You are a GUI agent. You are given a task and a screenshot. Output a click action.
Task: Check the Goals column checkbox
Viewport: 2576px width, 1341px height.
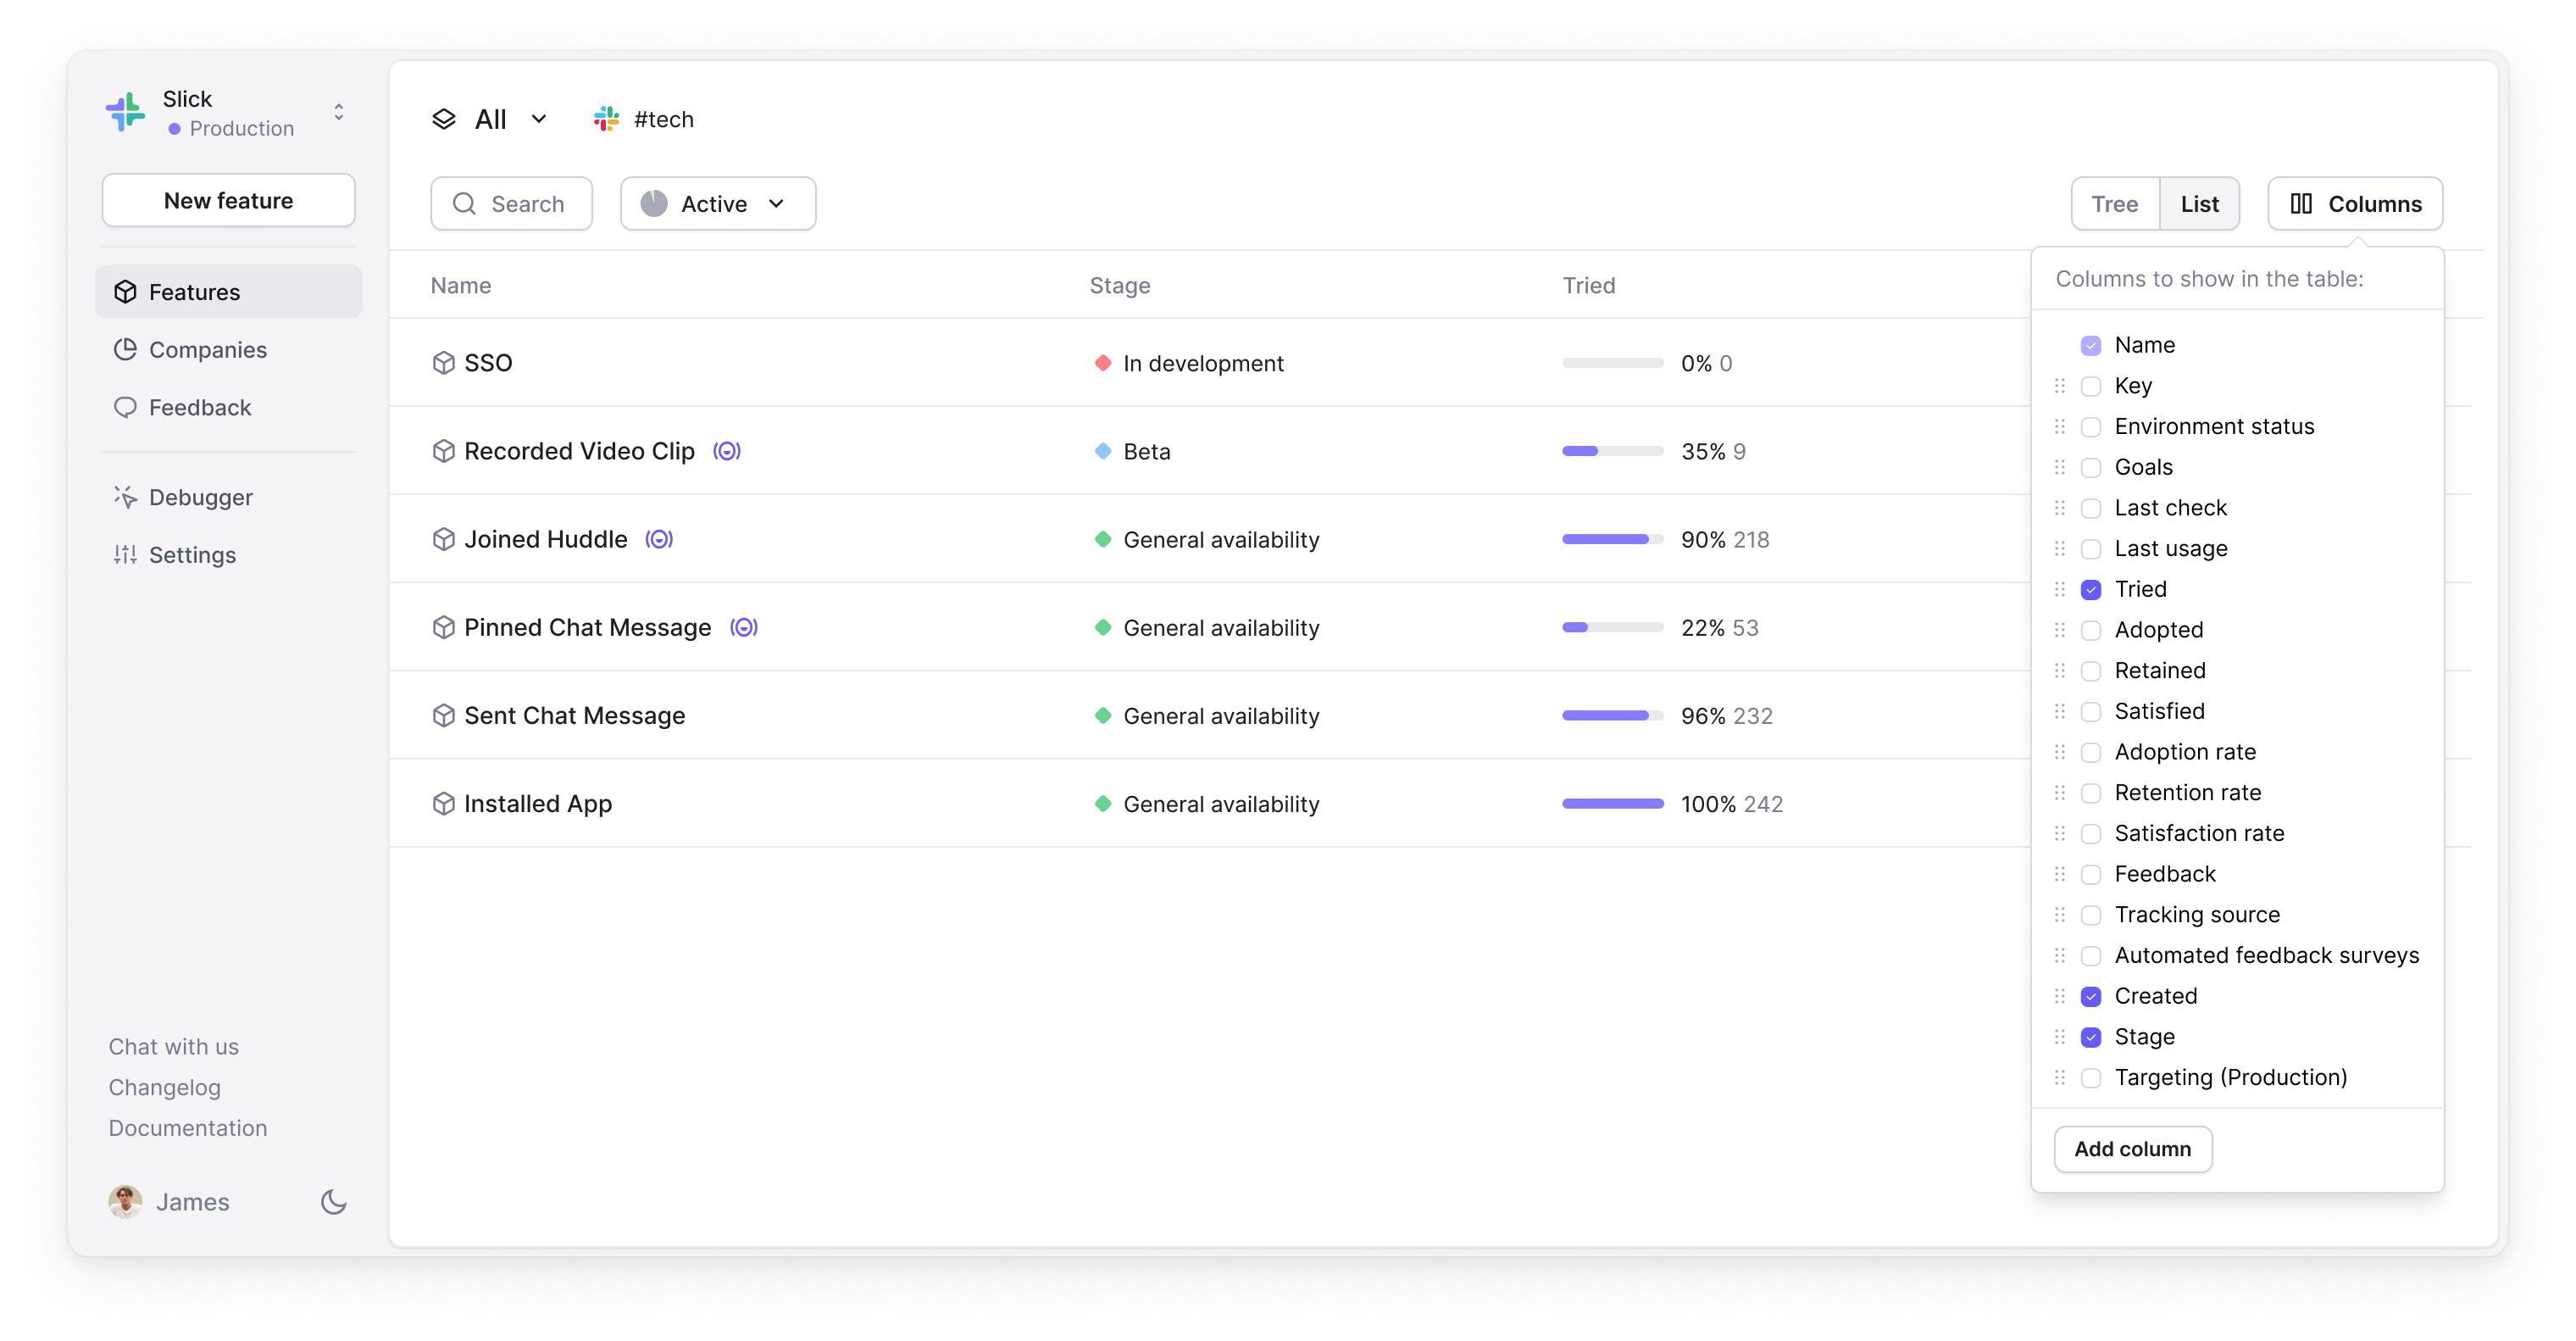point(2091,467)
